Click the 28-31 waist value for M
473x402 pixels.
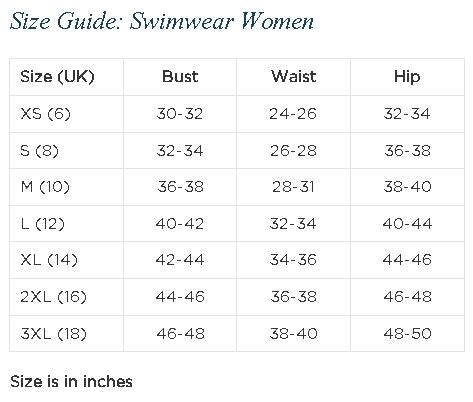coord(293,187)
